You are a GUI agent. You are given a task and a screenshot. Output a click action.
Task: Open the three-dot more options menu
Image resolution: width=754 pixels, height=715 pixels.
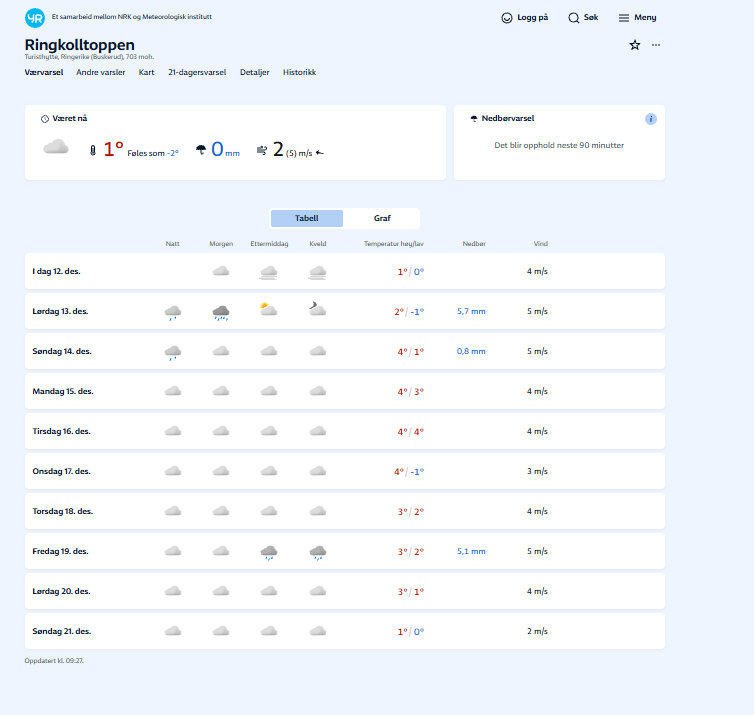tap(656, 45)
